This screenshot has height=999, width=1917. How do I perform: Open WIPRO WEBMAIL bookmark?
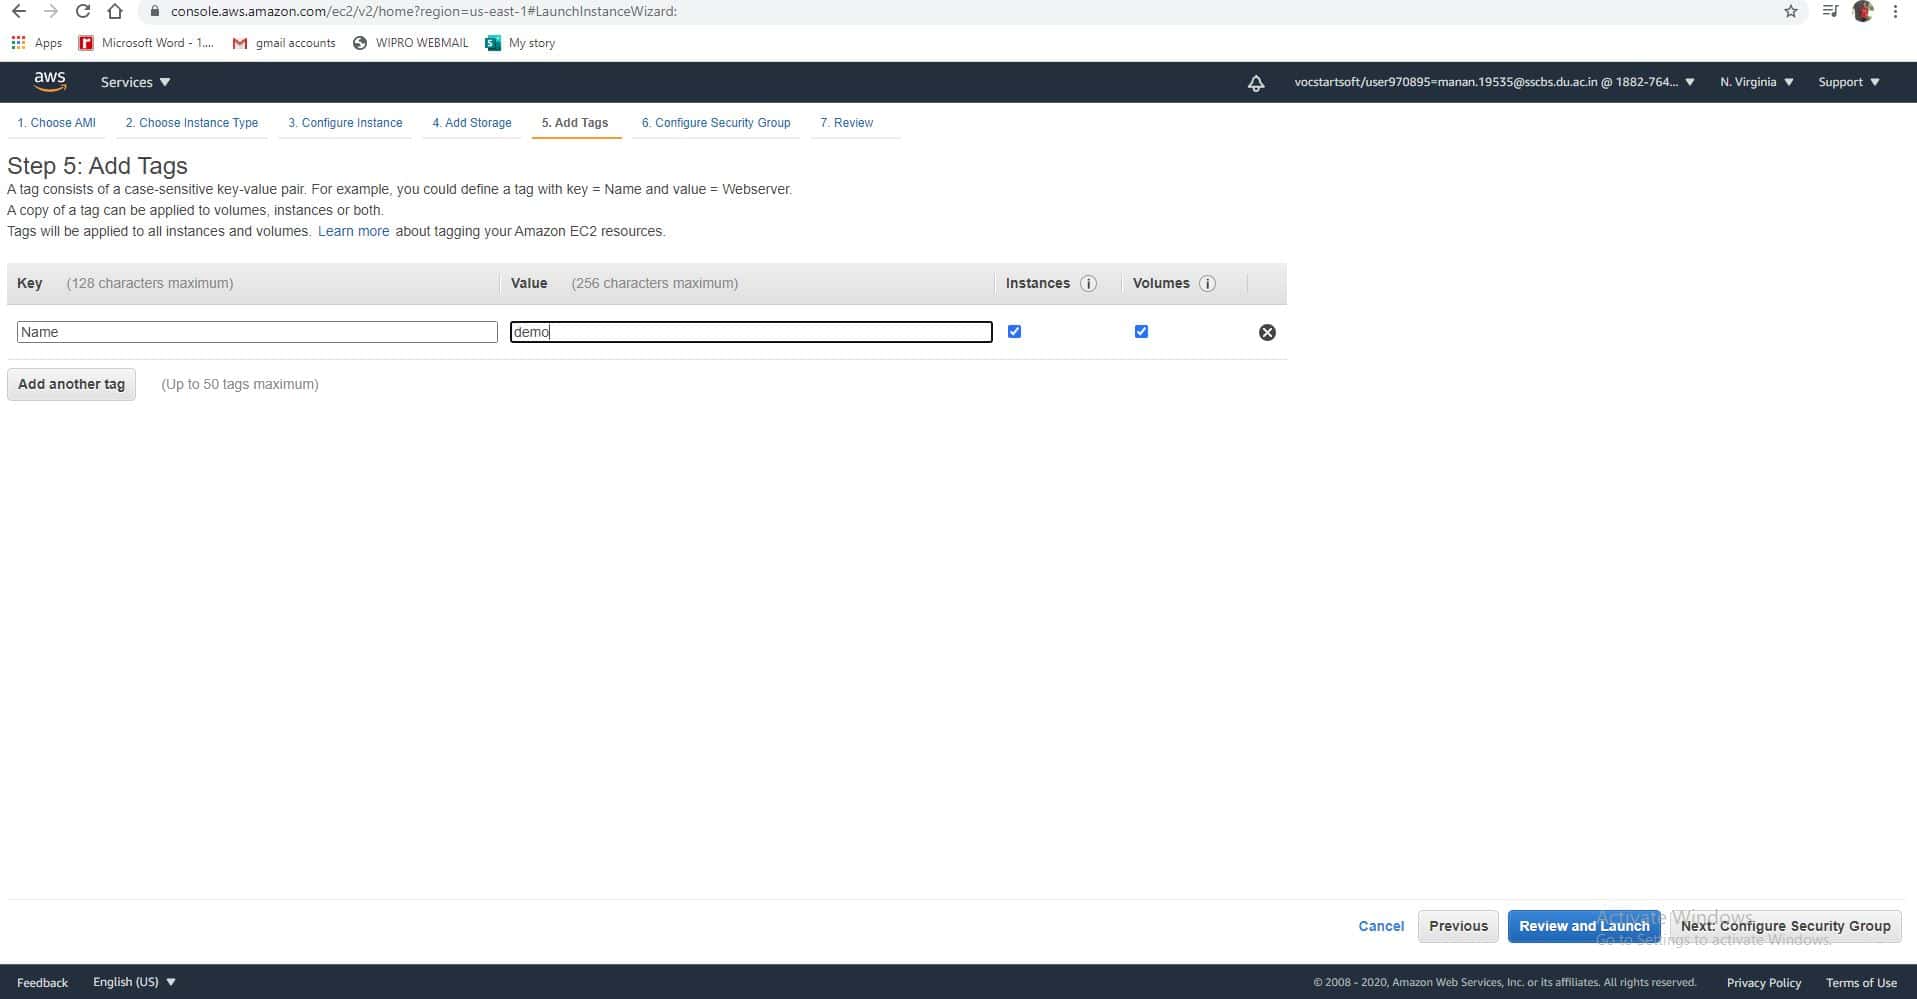[x=411, y=43]
